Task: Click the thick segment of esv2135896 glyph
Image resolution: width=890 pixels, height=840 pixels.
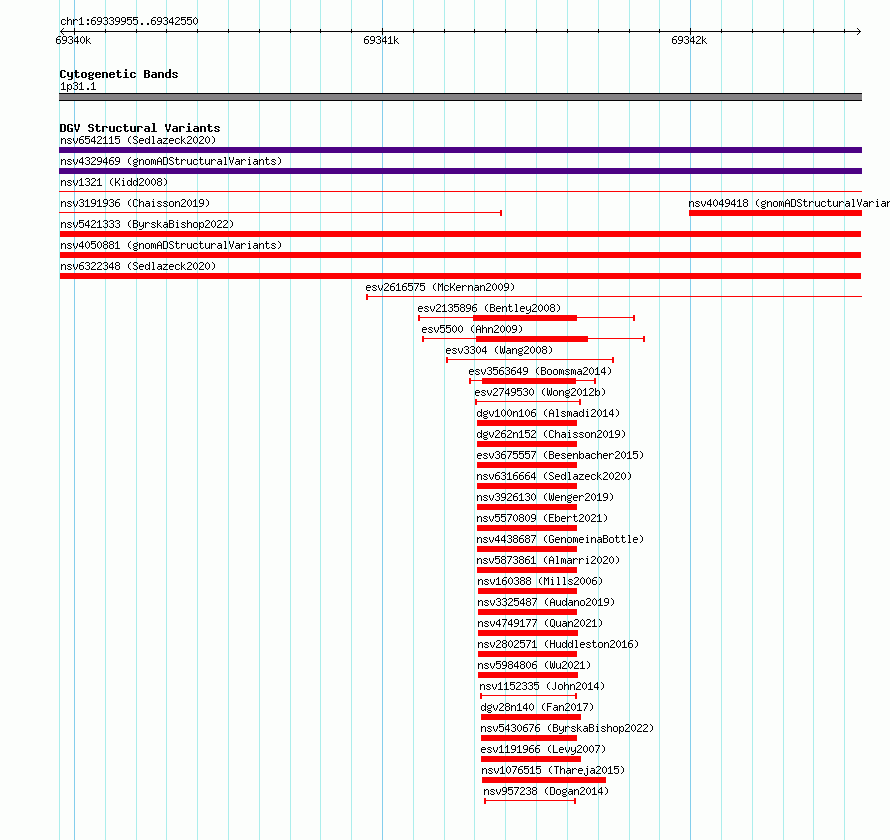Action: [525, 318]
